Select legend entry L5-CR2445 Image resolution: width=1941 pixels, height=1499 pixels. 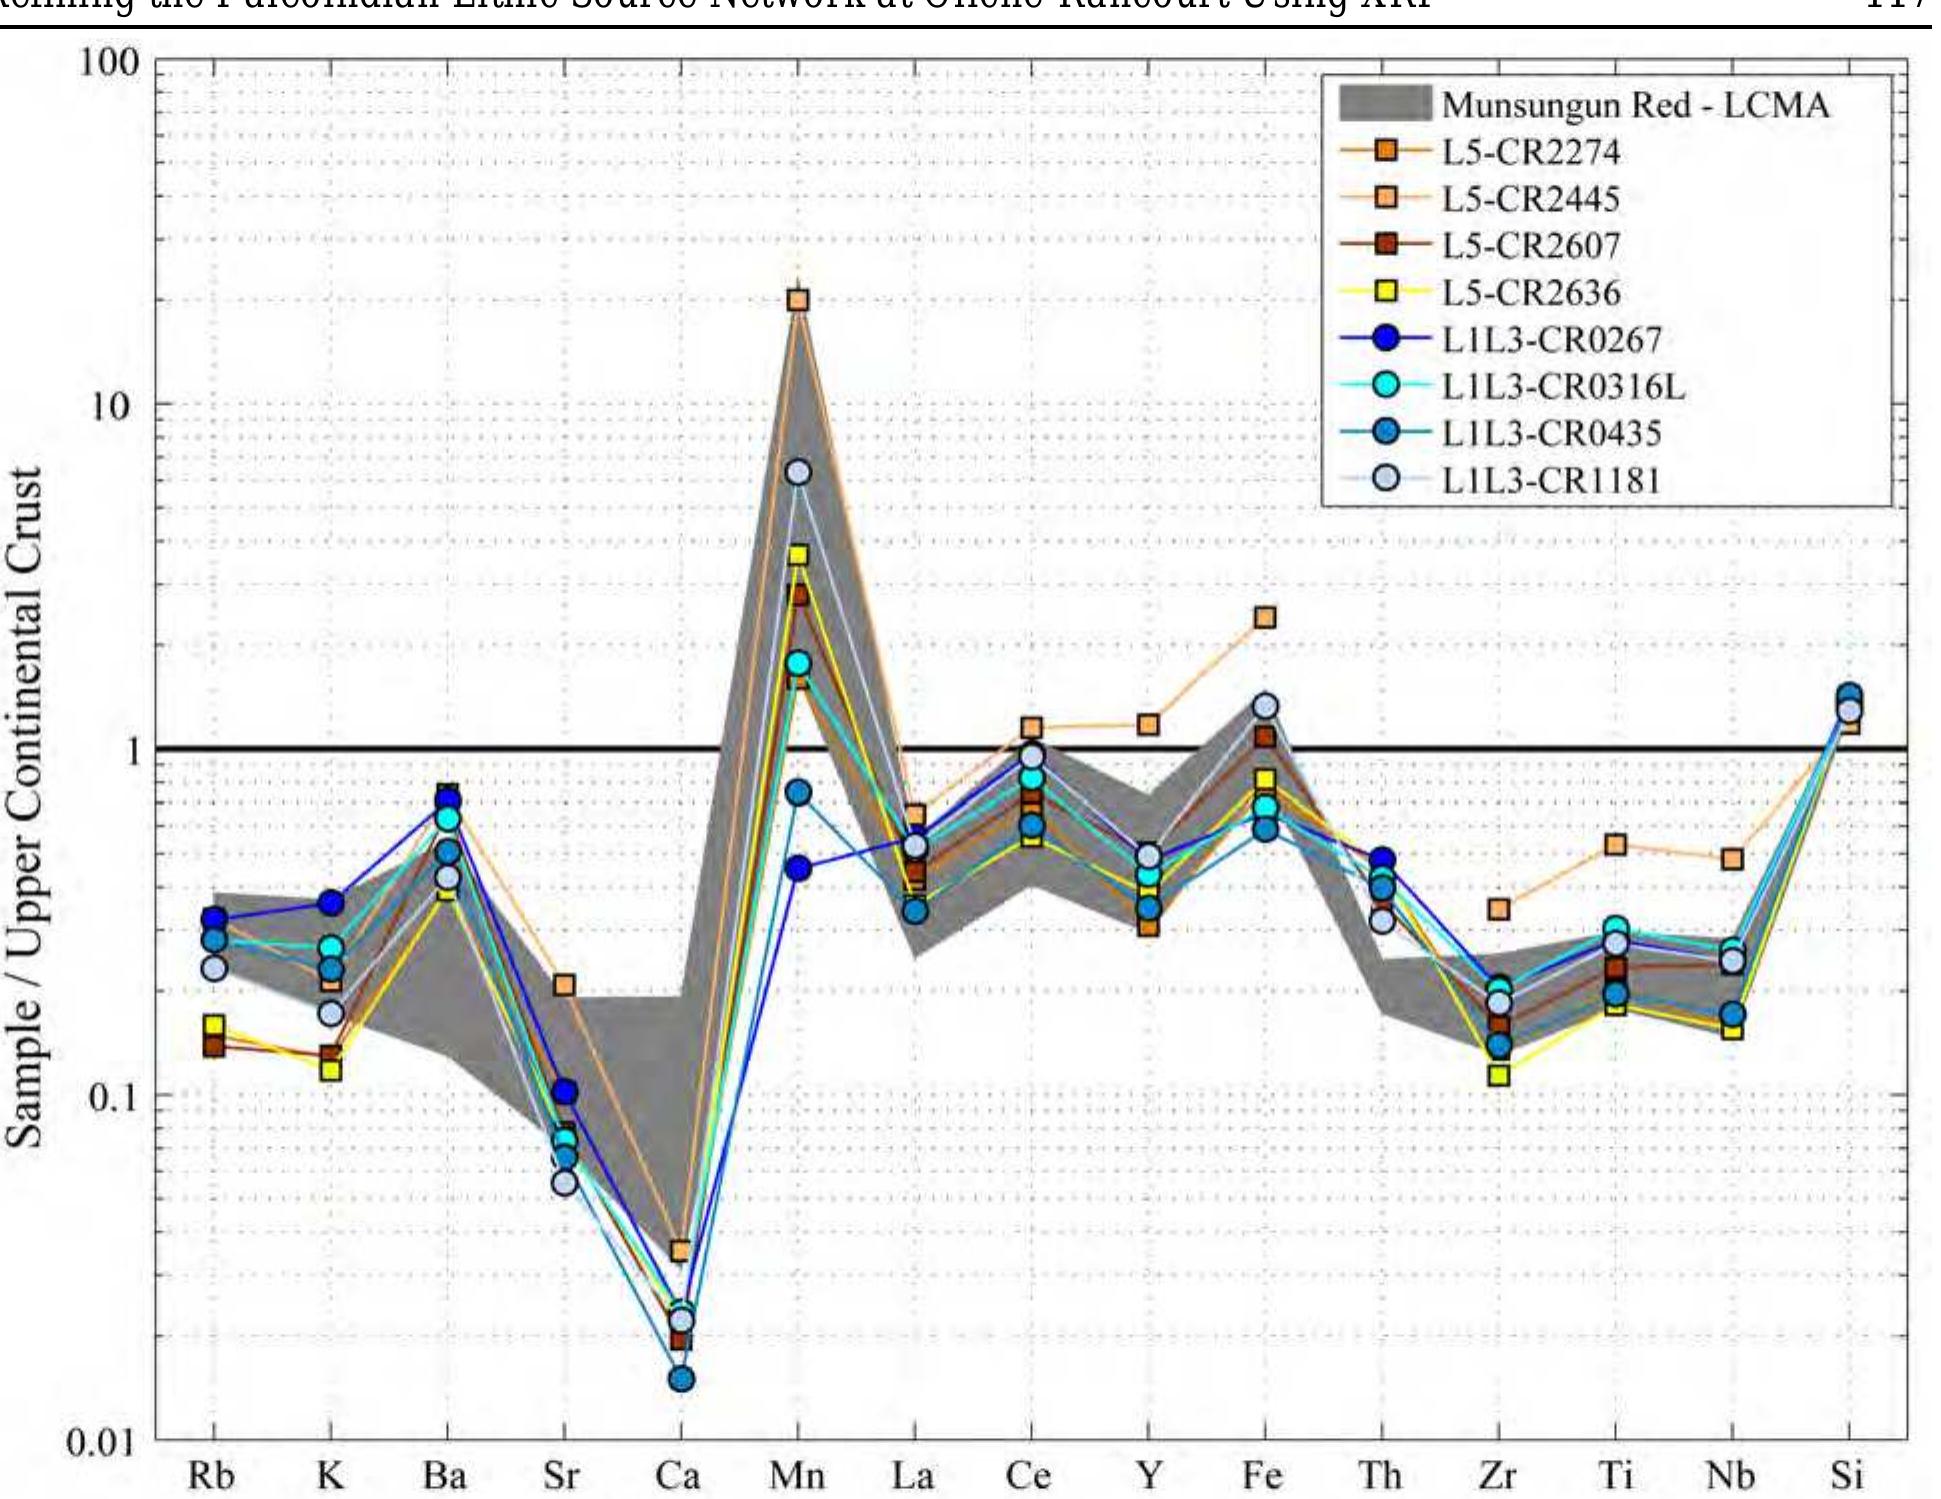(x=1530, y=199)
